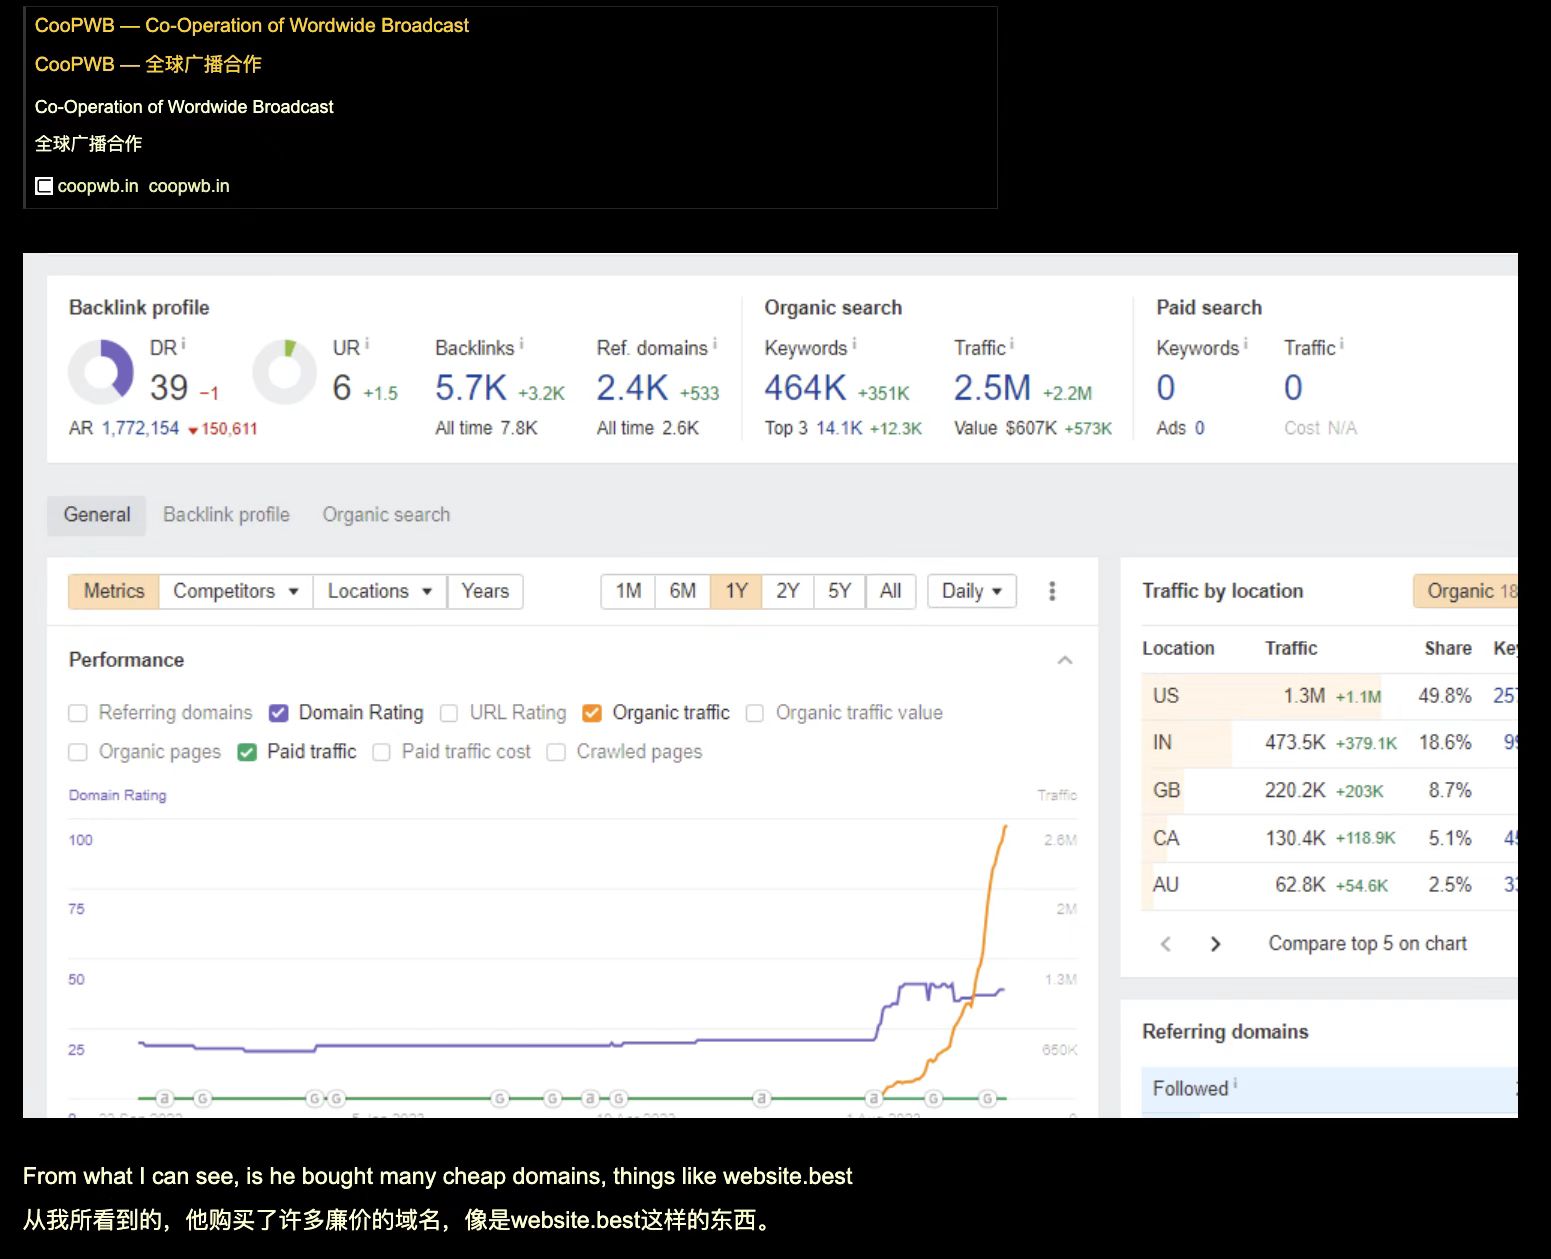Tick the Crawled pages checkbox
The width and height of the screenshot is (1551, 1259).
click(556, 752)
